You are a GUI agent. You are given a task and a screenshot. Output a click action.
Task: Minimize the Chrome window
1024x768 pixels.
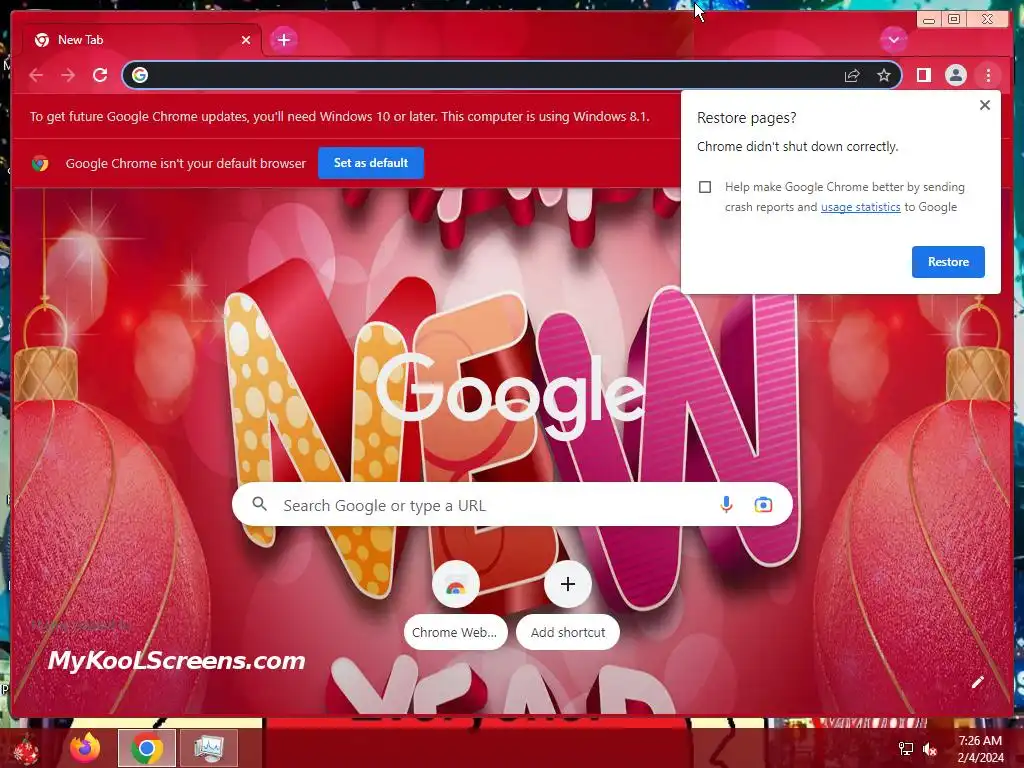pos(929,20)
